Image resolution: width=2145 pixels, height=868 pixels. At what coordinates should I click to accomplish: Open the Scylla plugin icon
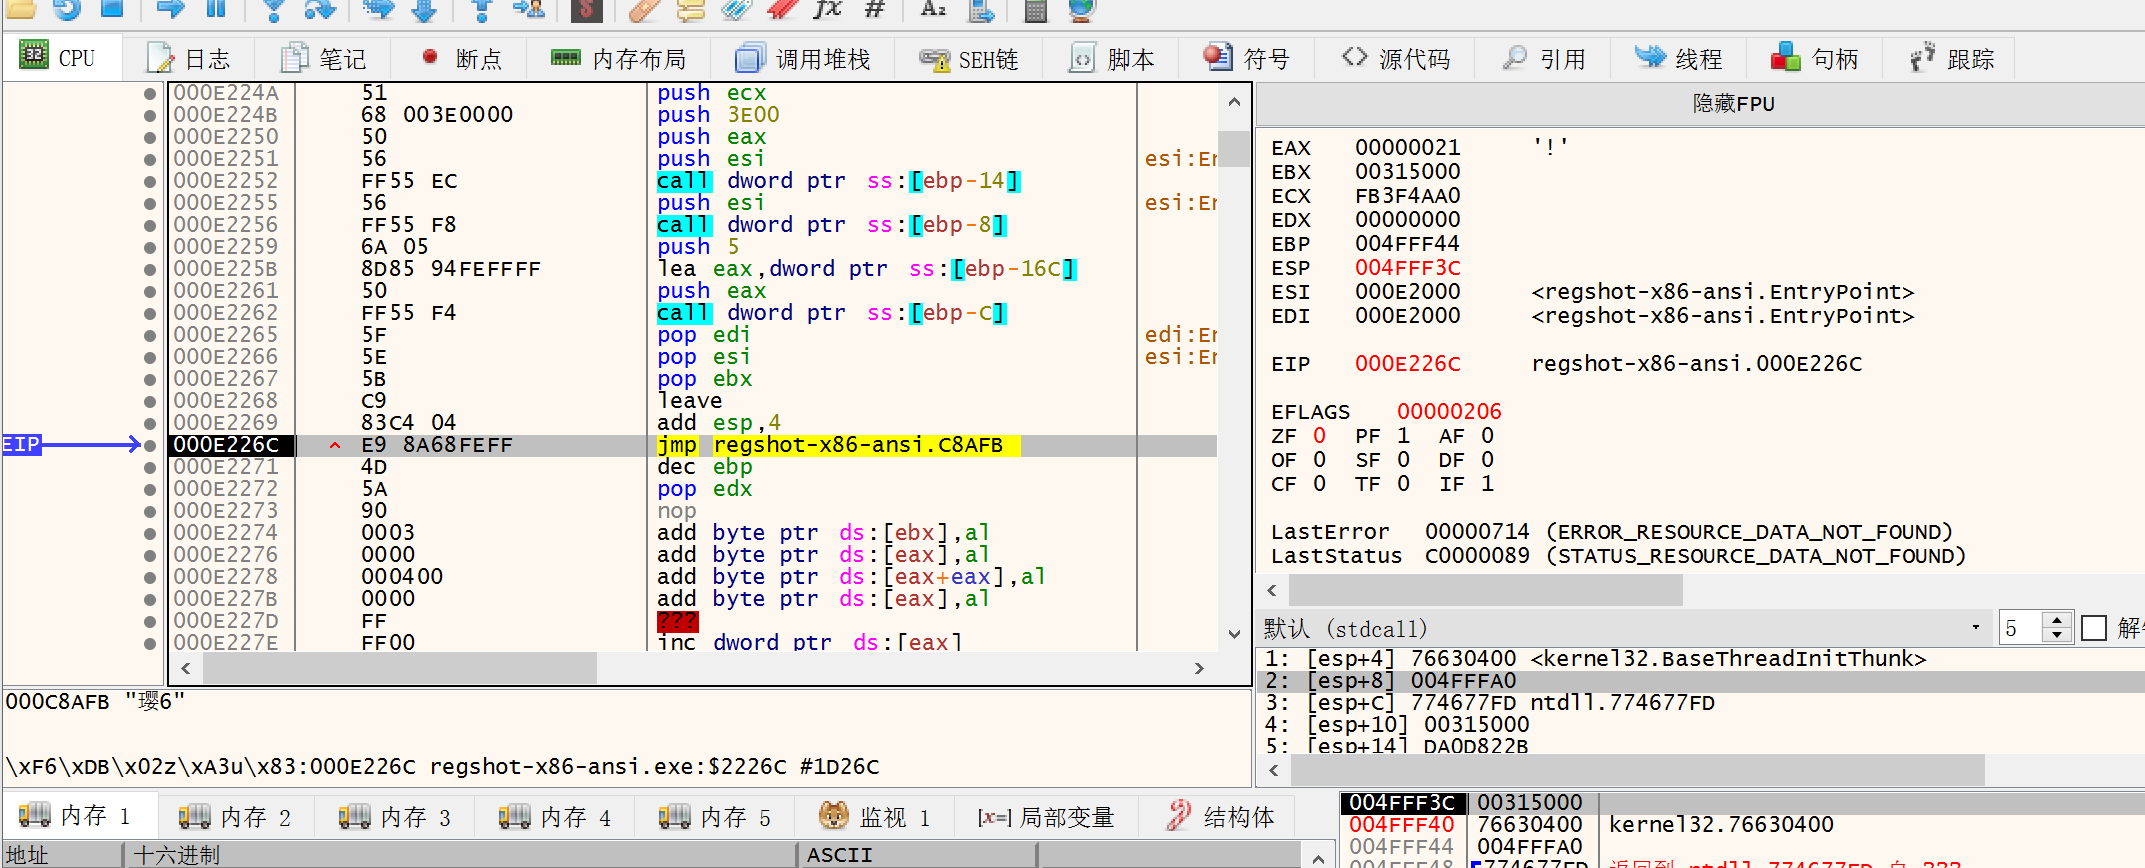pyautogui.click(x=585, y=10)
